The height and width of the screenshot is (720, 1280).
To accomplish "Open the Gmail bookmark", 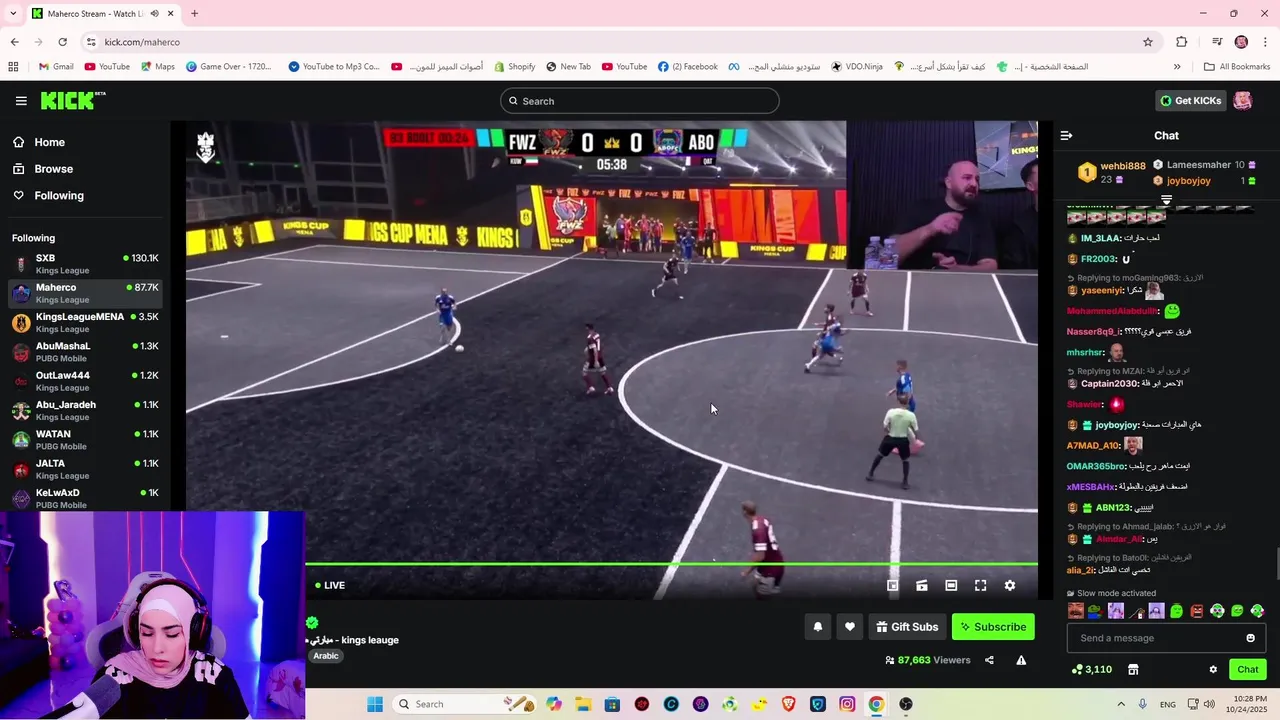I will 55,67.
